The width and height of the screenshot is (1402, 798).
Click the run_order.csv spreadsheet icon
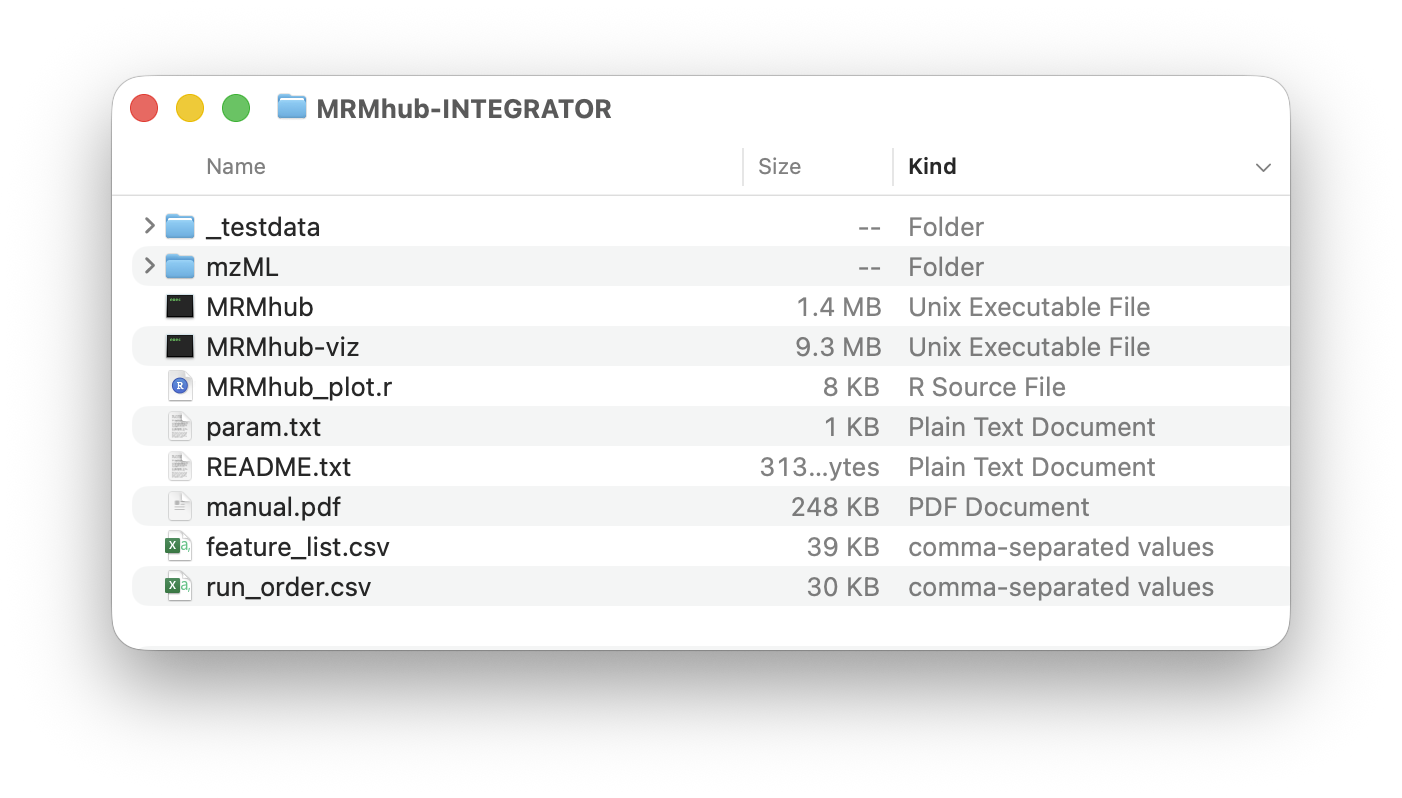(180, 587)
